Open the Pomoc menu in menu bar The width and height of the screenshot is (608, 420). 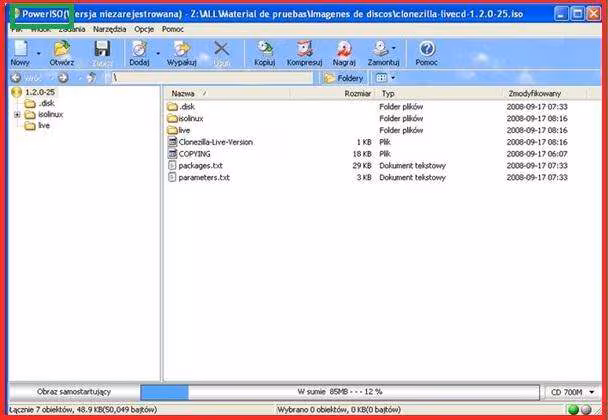pos(173,29)
